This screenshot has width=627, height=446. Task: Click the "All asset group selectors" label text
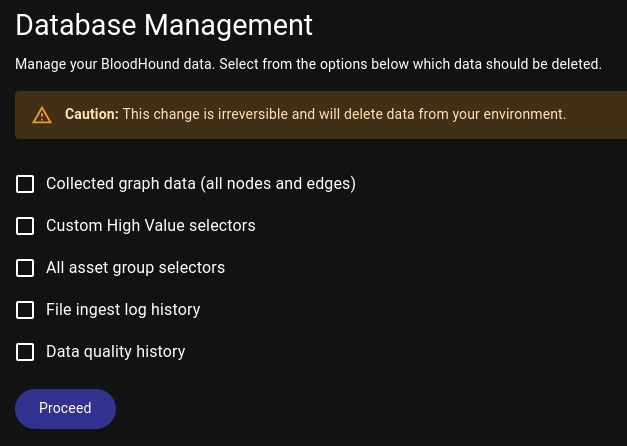135,268
